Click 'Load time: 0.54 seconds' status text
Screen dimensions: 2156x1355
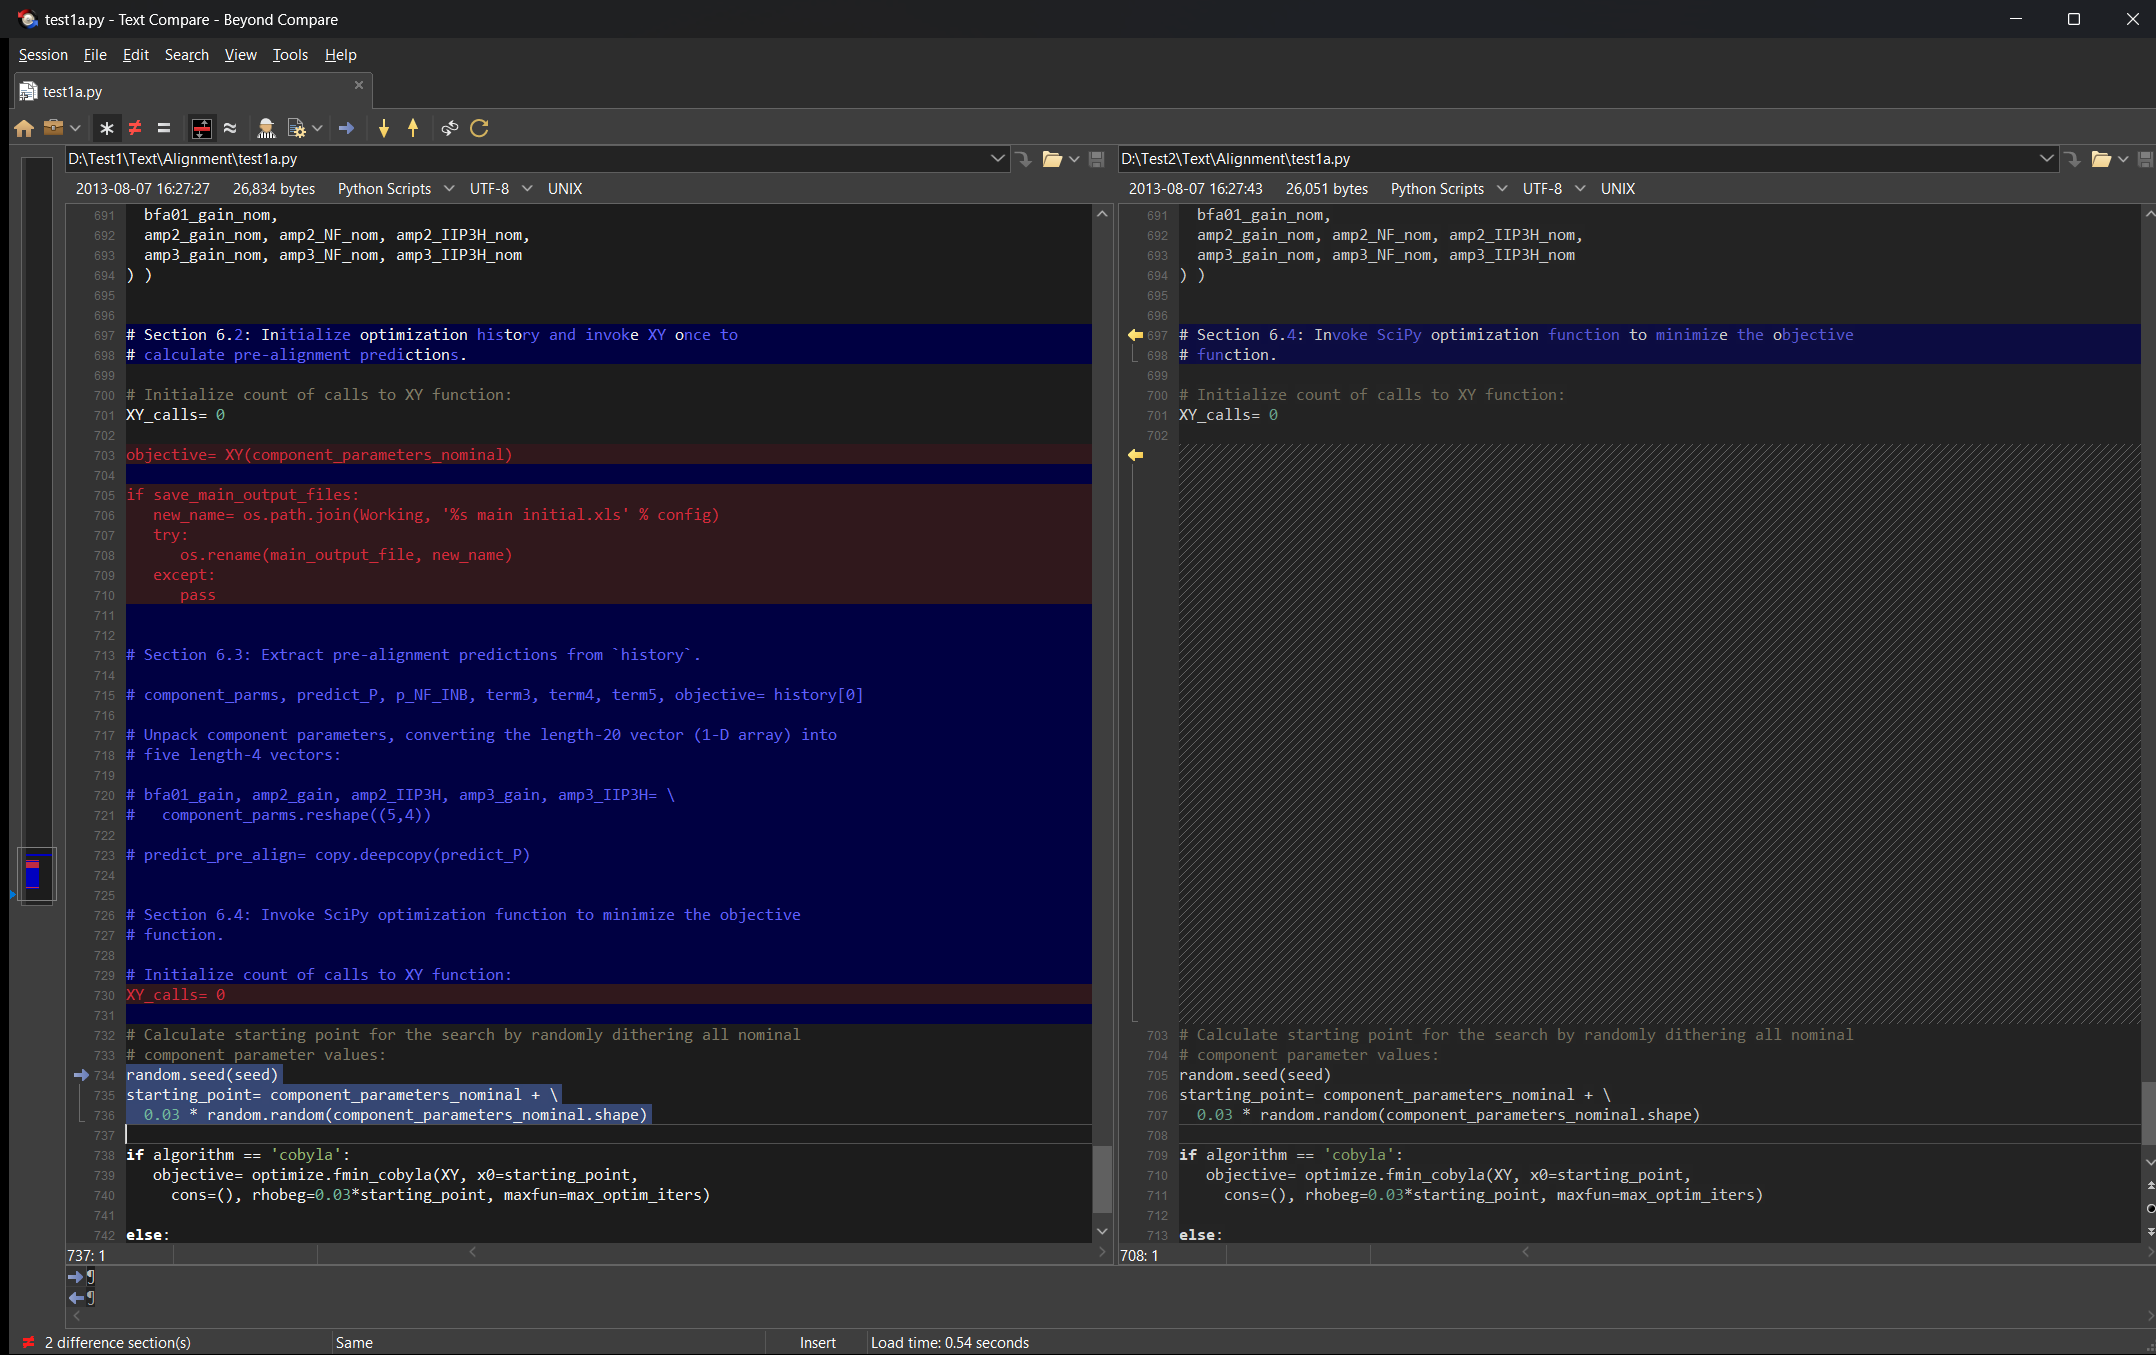950,1342
